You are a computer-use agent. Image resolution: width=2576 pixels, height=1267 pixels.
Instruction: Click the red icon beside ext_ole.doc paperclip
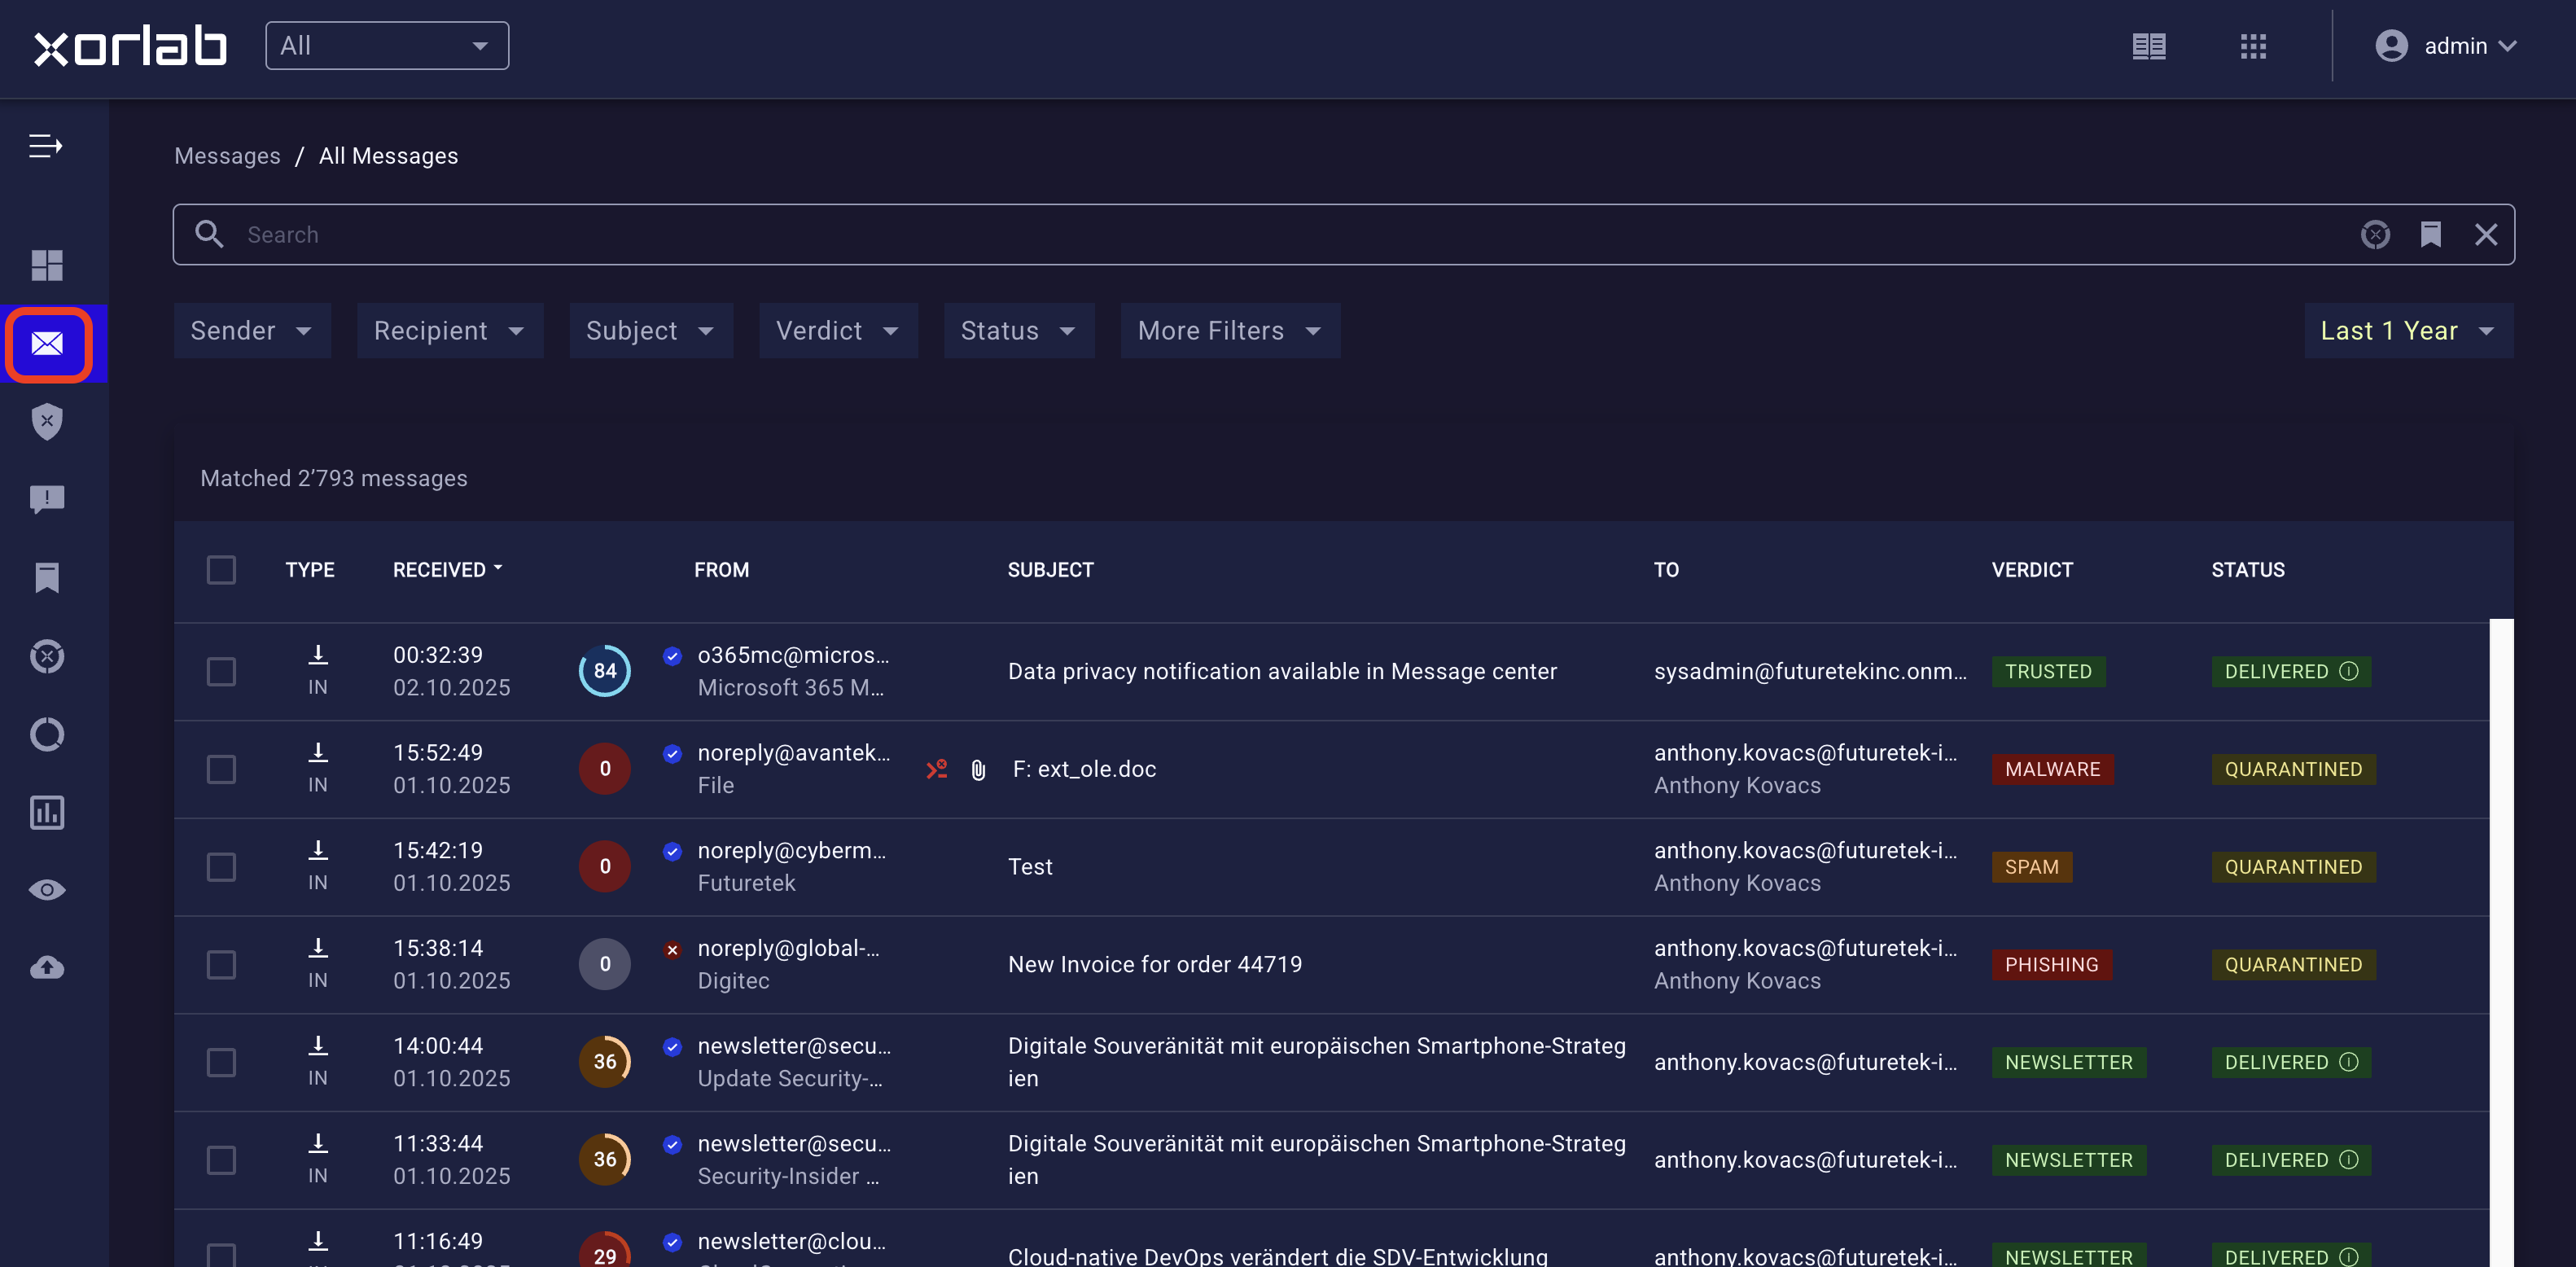click(x=937, y=769)
